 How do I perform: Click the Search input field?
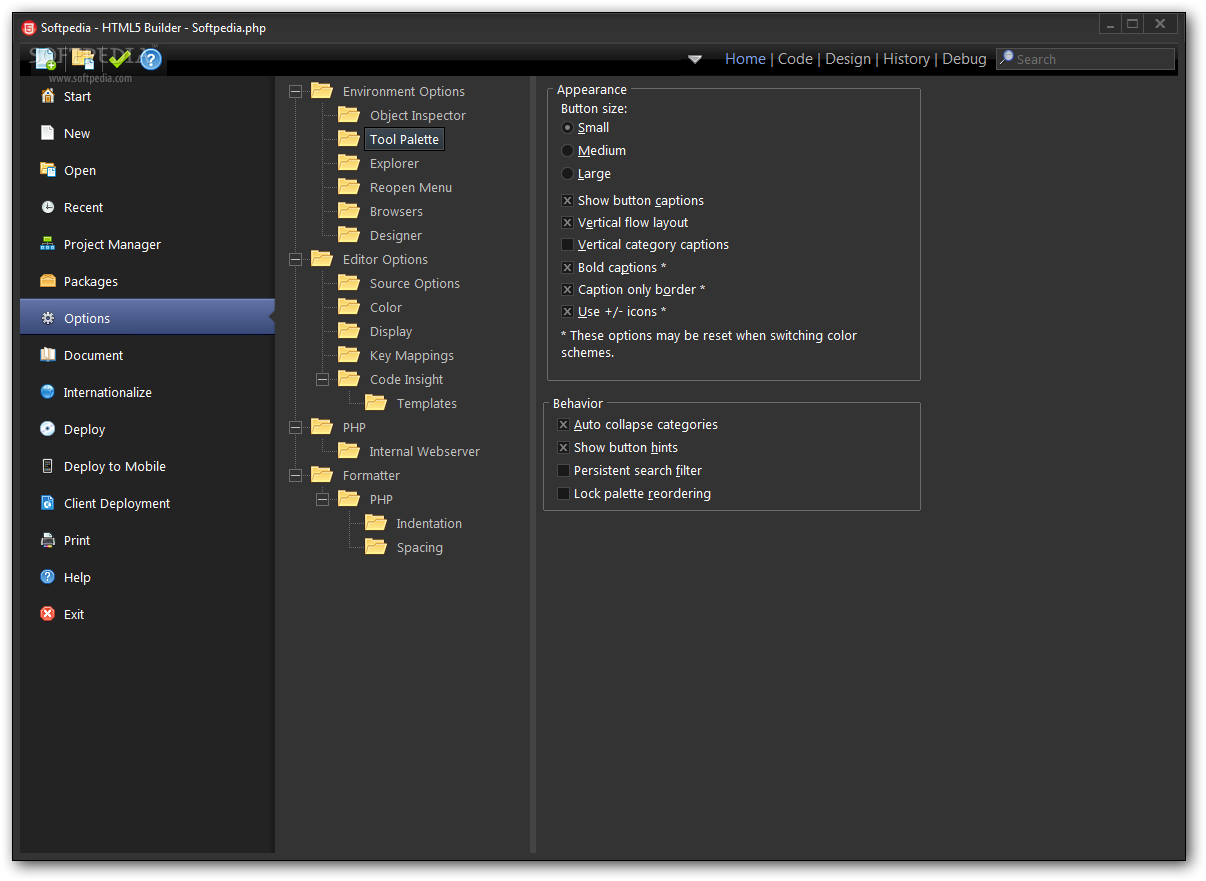1092,60
